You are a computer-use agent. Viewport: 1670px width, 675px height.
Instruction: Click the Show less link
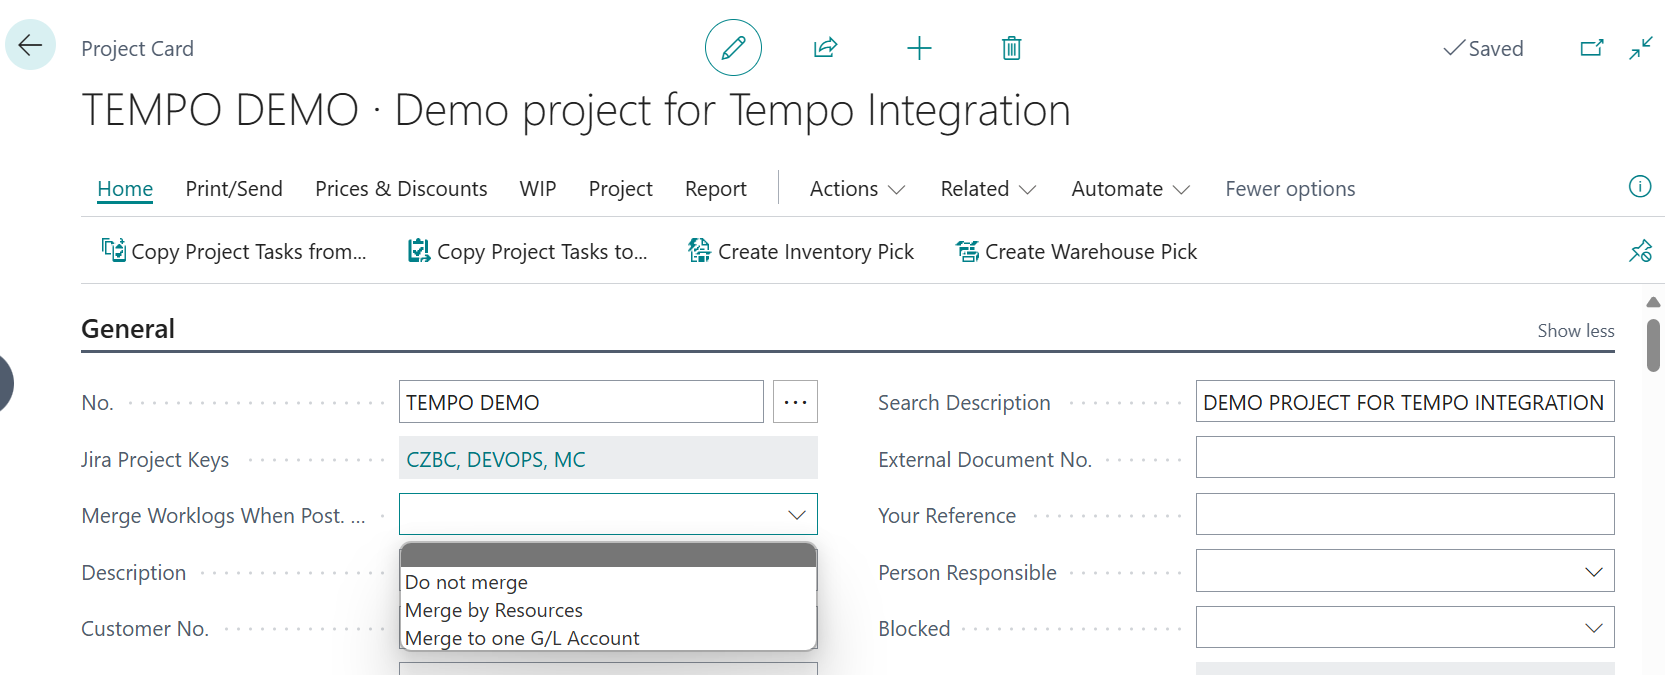tap(1575, 331)
